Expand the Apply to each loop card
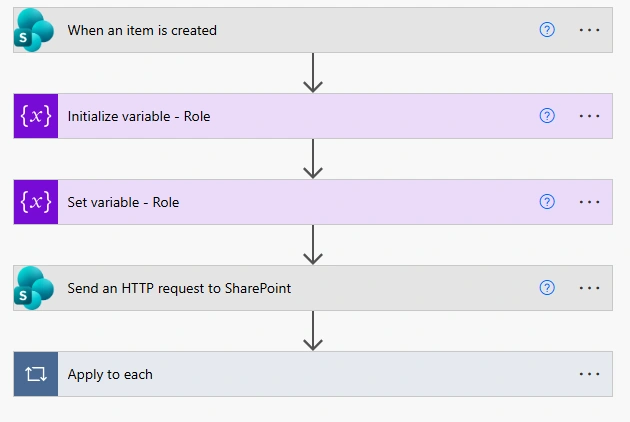Viewport: 630px width, 422px height. click(x=313, y=374)
